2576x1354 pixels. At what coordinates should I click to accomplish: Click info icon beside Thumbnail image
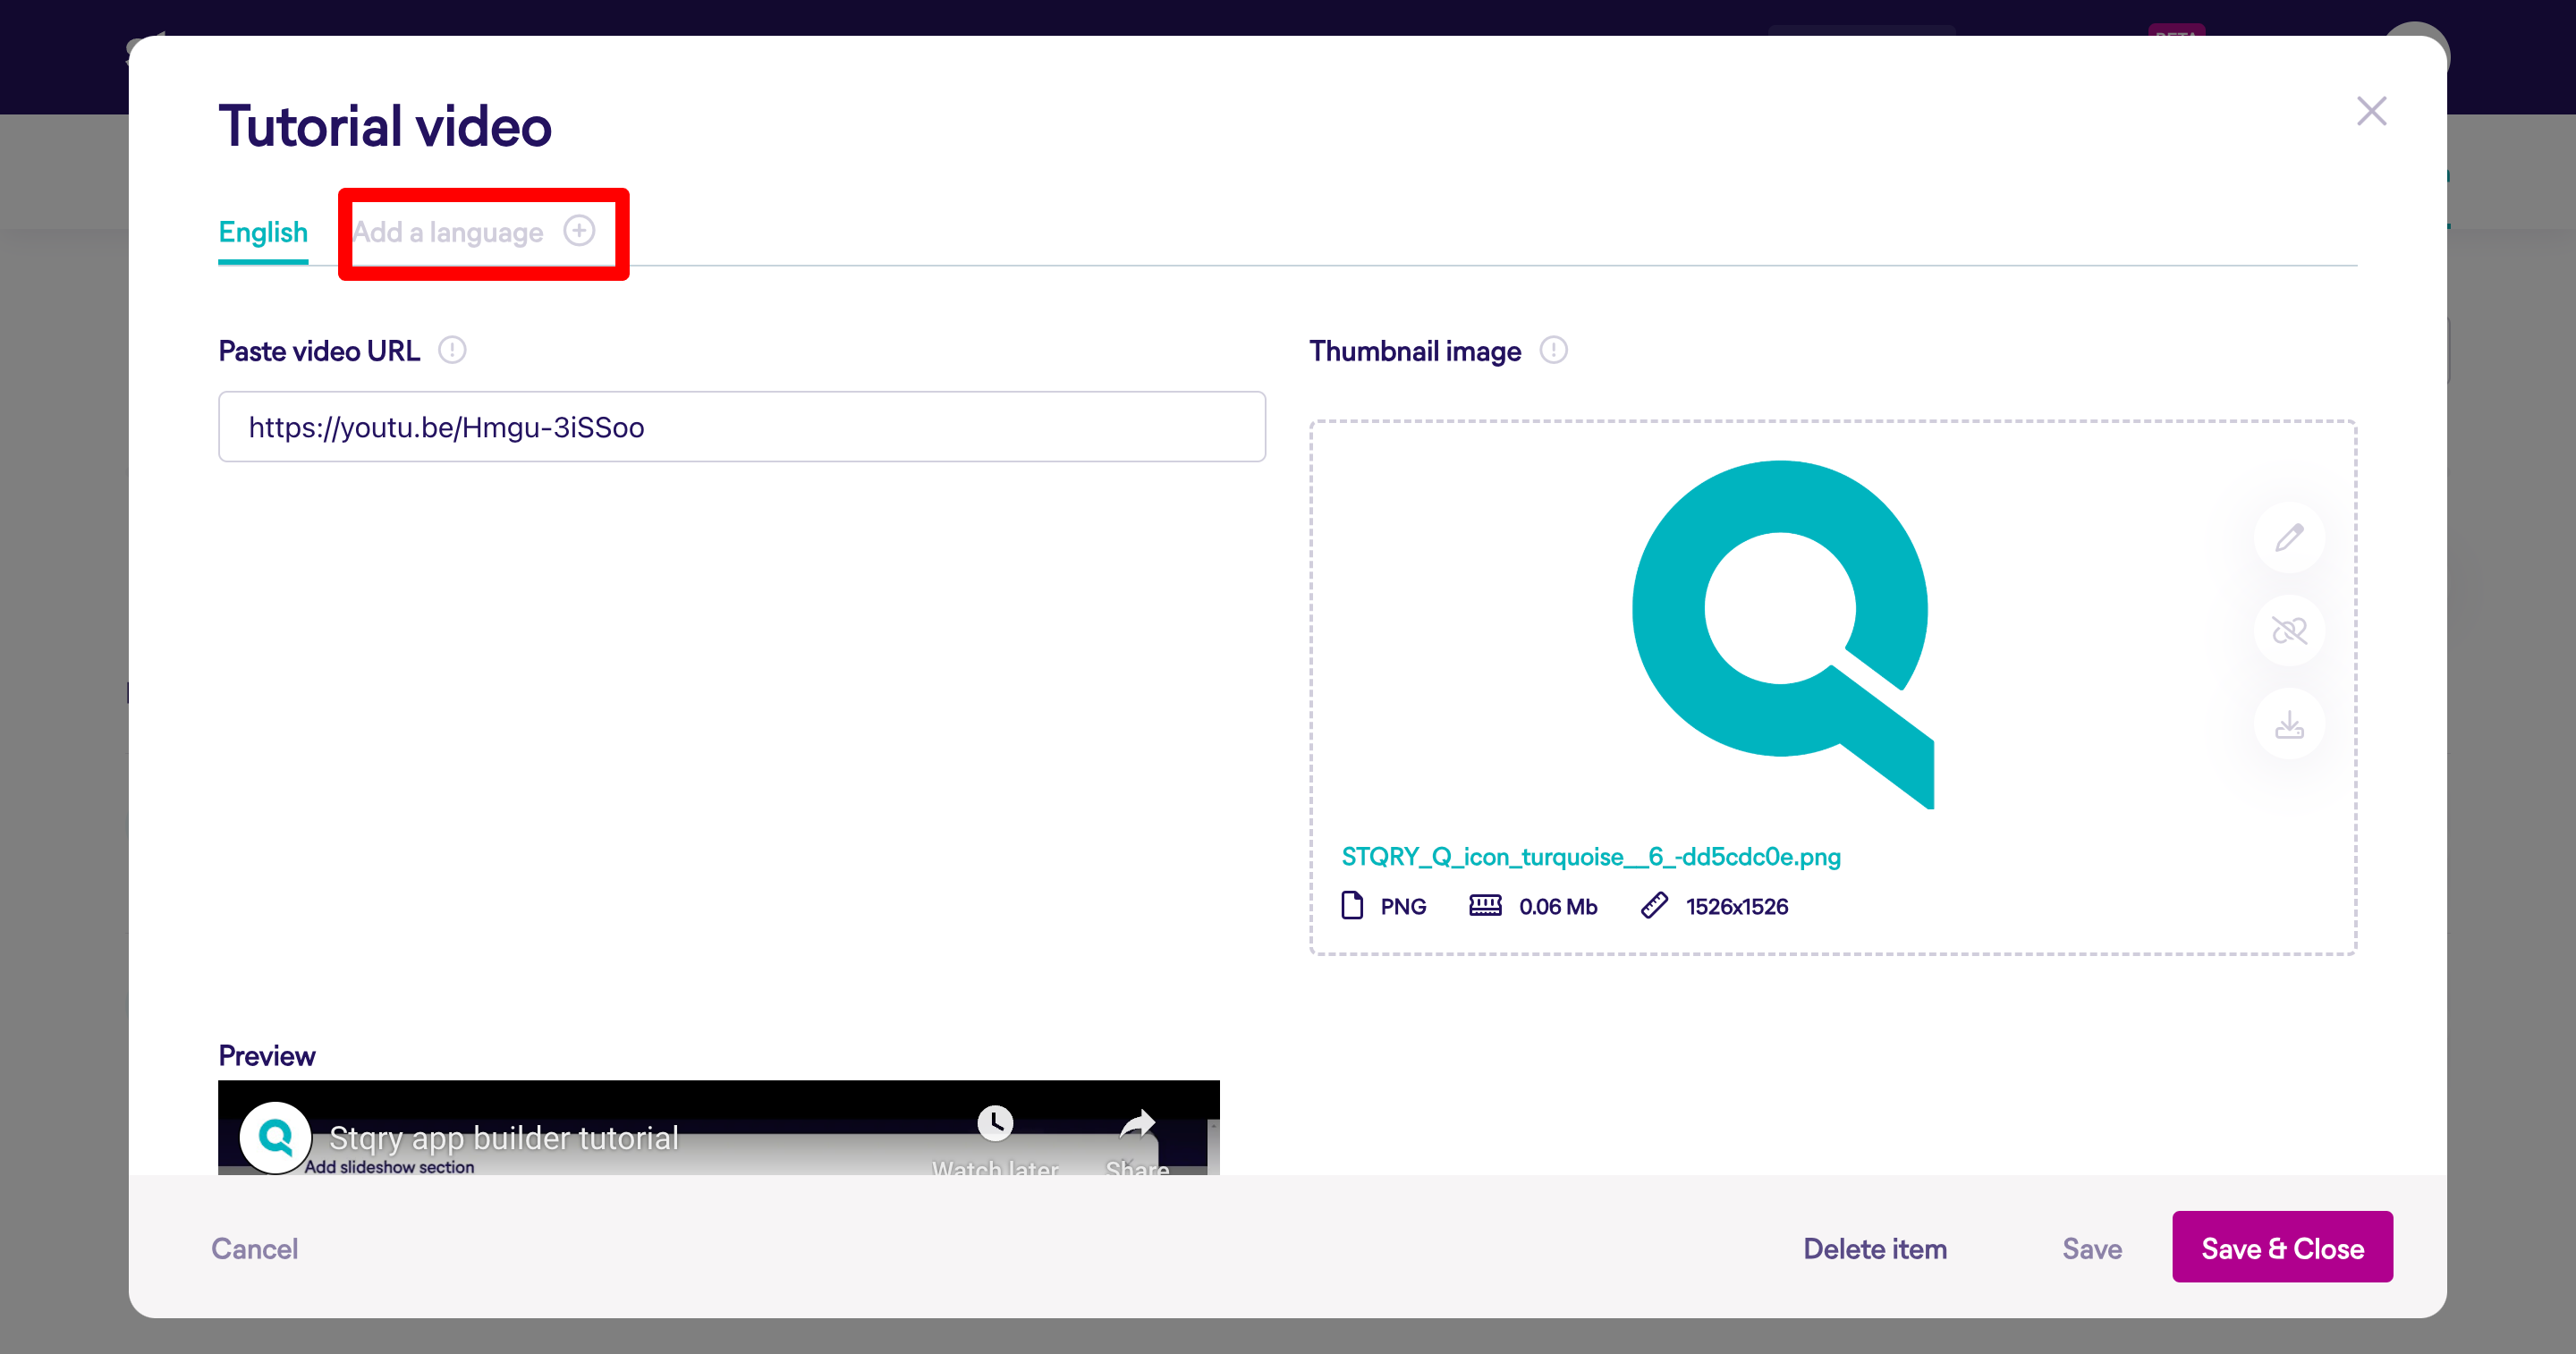pyautogui.click(x=1553, y=350)
